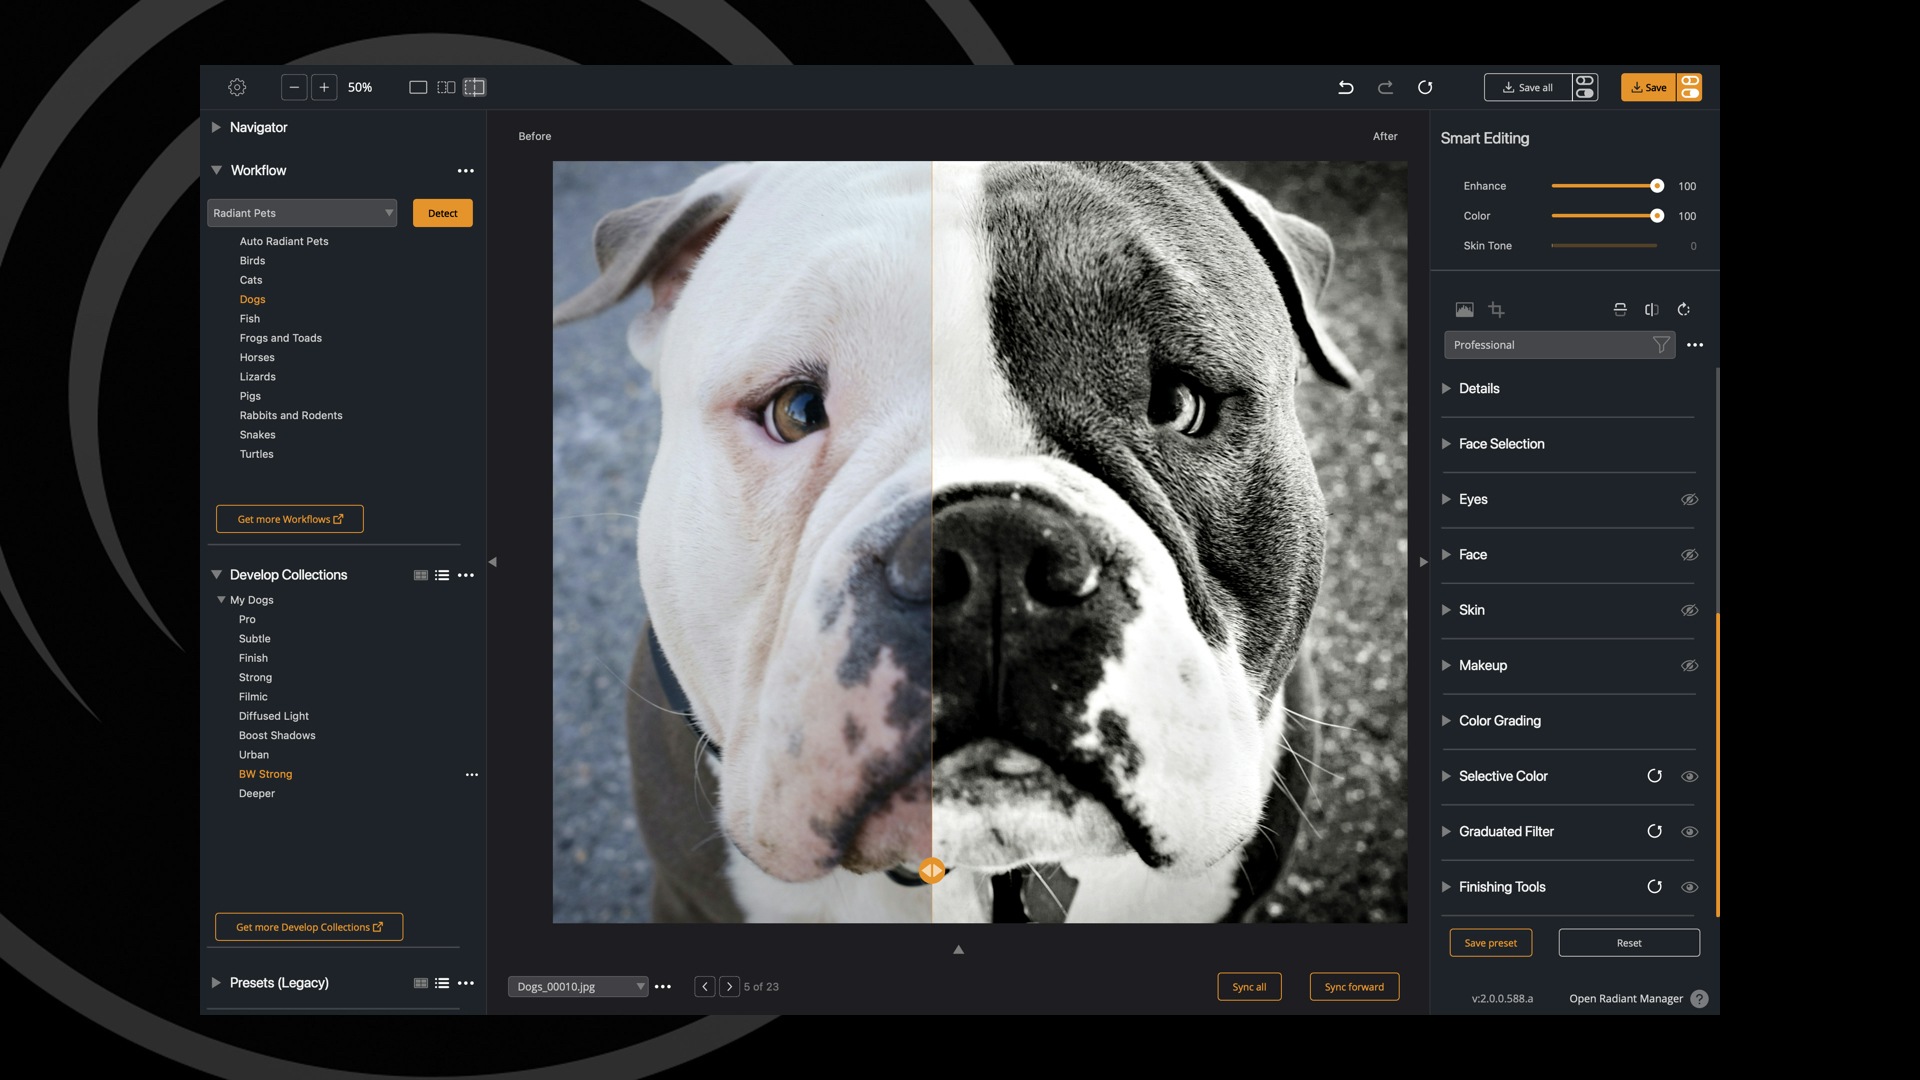Reset the Finishing Tools section

pyautogui.click(x=1655, y=887)
